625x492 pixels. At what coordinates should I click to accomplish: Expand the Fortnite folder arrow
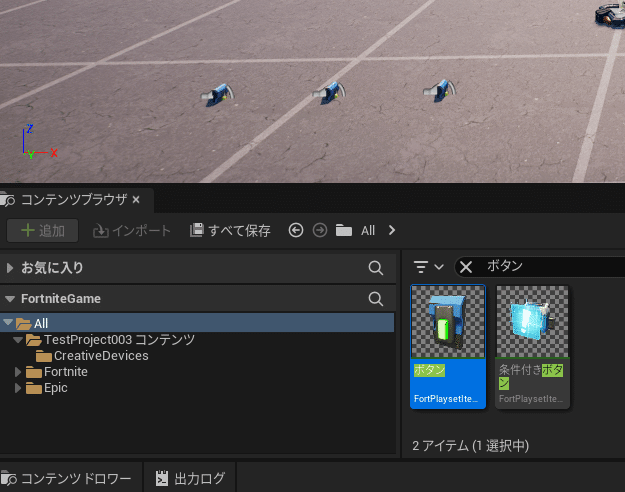click(x=18, y=372)
